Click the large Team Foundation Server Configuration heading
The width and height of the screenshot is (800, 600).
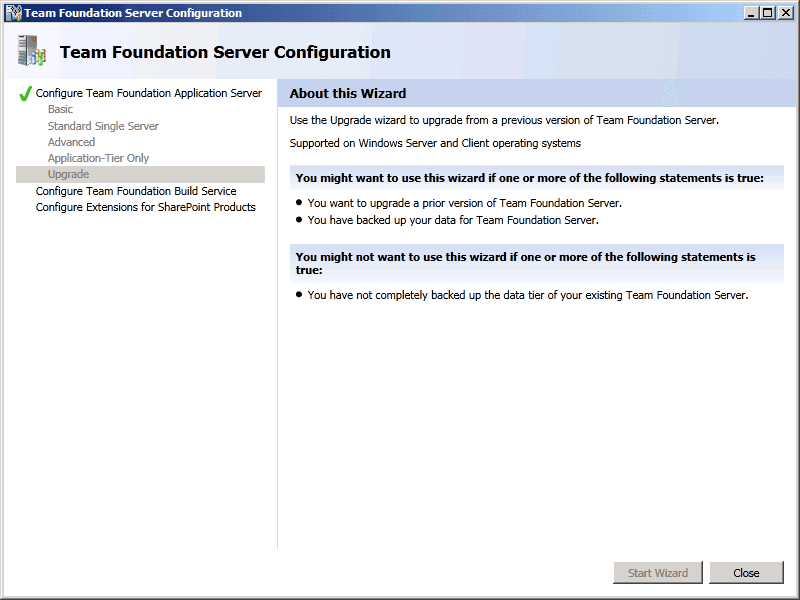pyautogui.click(x=225, y=52)
